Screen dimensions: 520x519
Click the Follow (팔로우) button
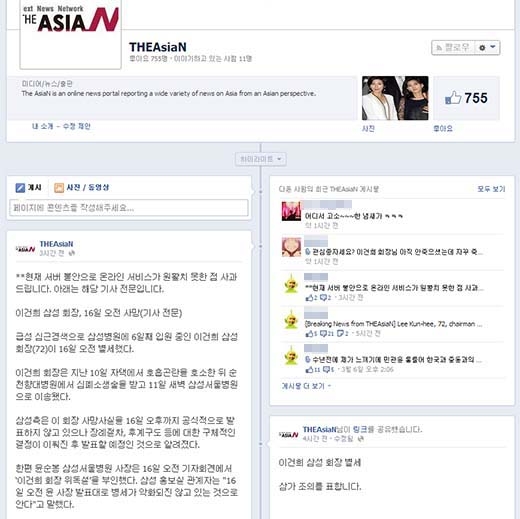point(453,48)
